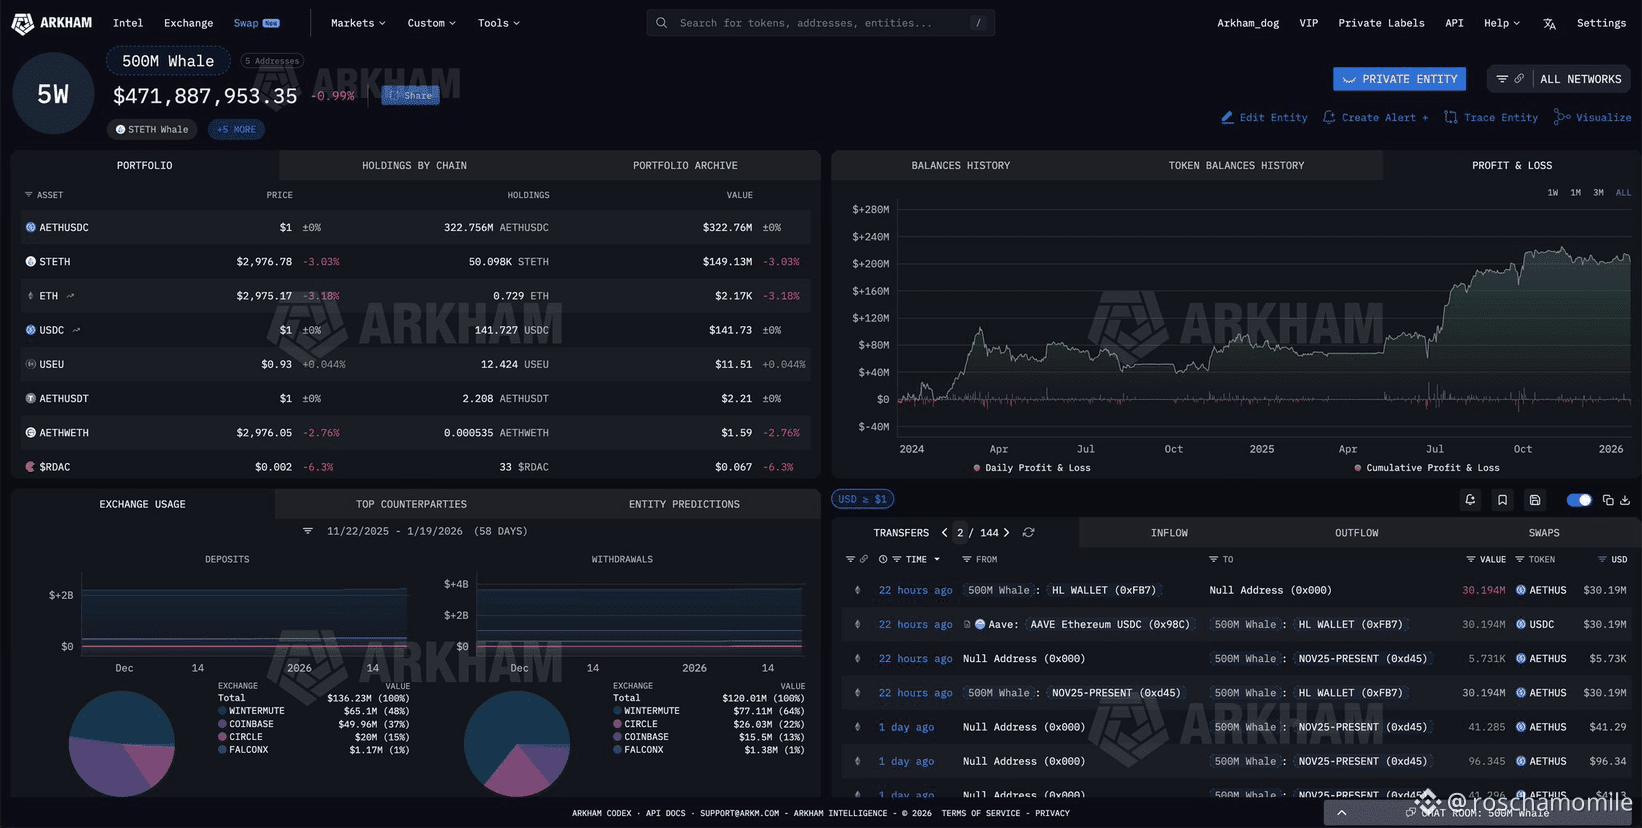The height and width of the screenshot is (828, 1642).
Task: Focus the token and address search field
Action: coord(821,23)
